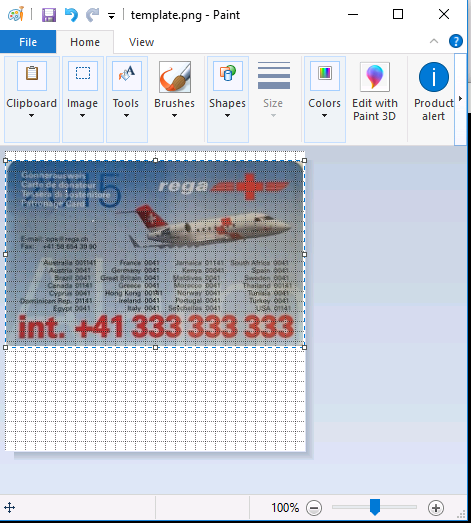Zoom out with the minus button

(314, 508)
